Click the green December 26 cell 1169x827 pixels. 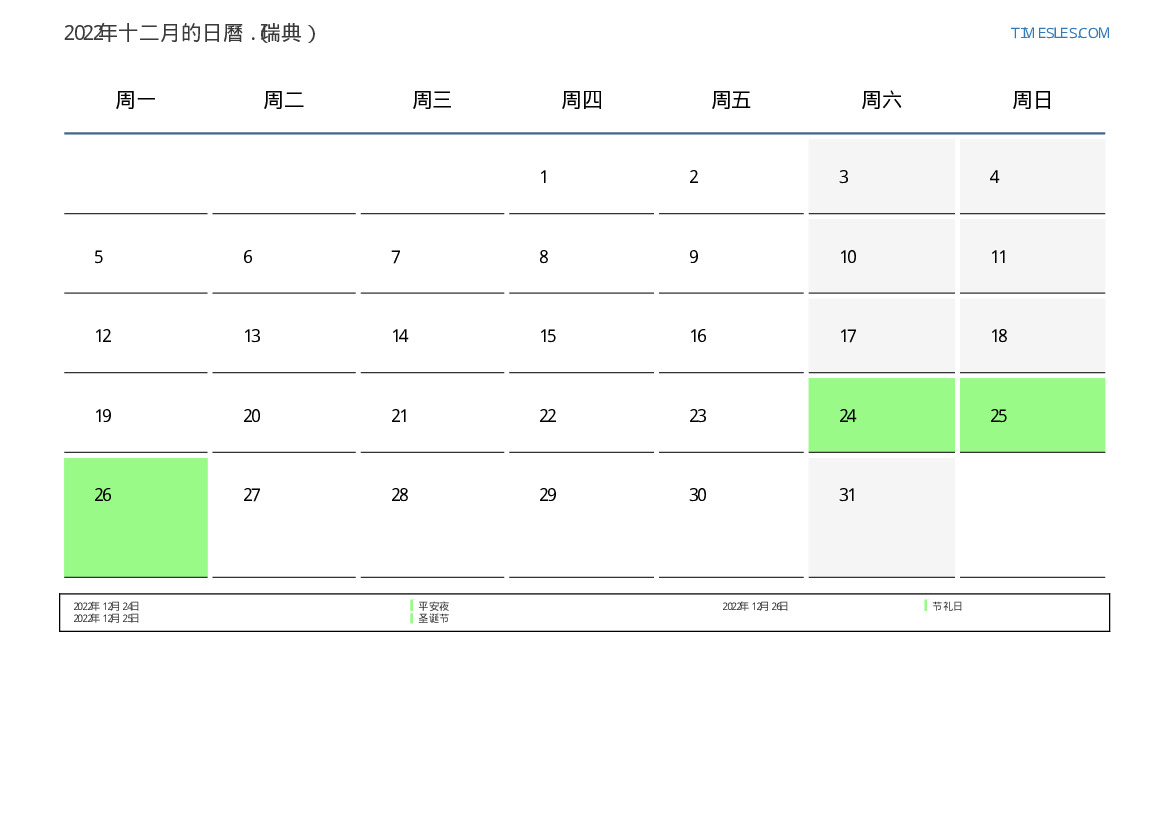coord(136,516)
